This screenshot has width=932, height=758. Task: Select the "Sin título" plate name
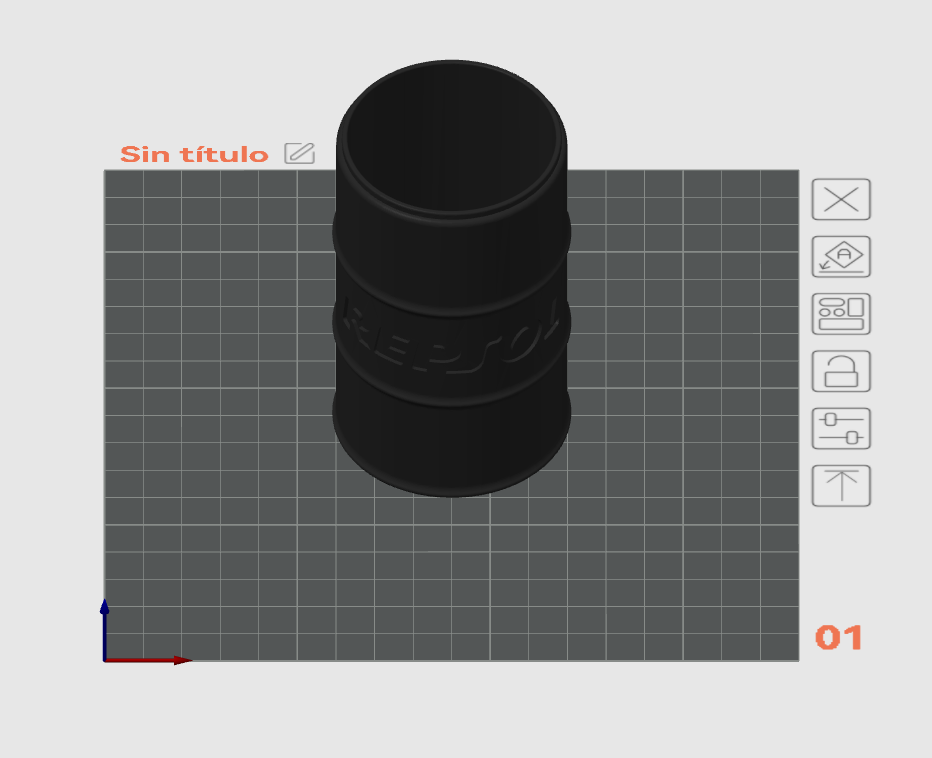tap(194, 154)
